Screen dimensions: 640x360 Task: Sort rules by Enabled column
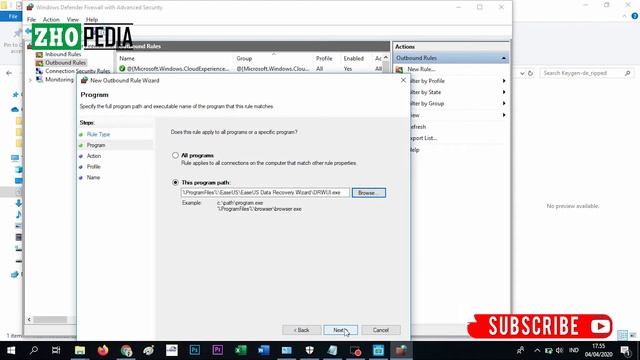click(353, 58)
